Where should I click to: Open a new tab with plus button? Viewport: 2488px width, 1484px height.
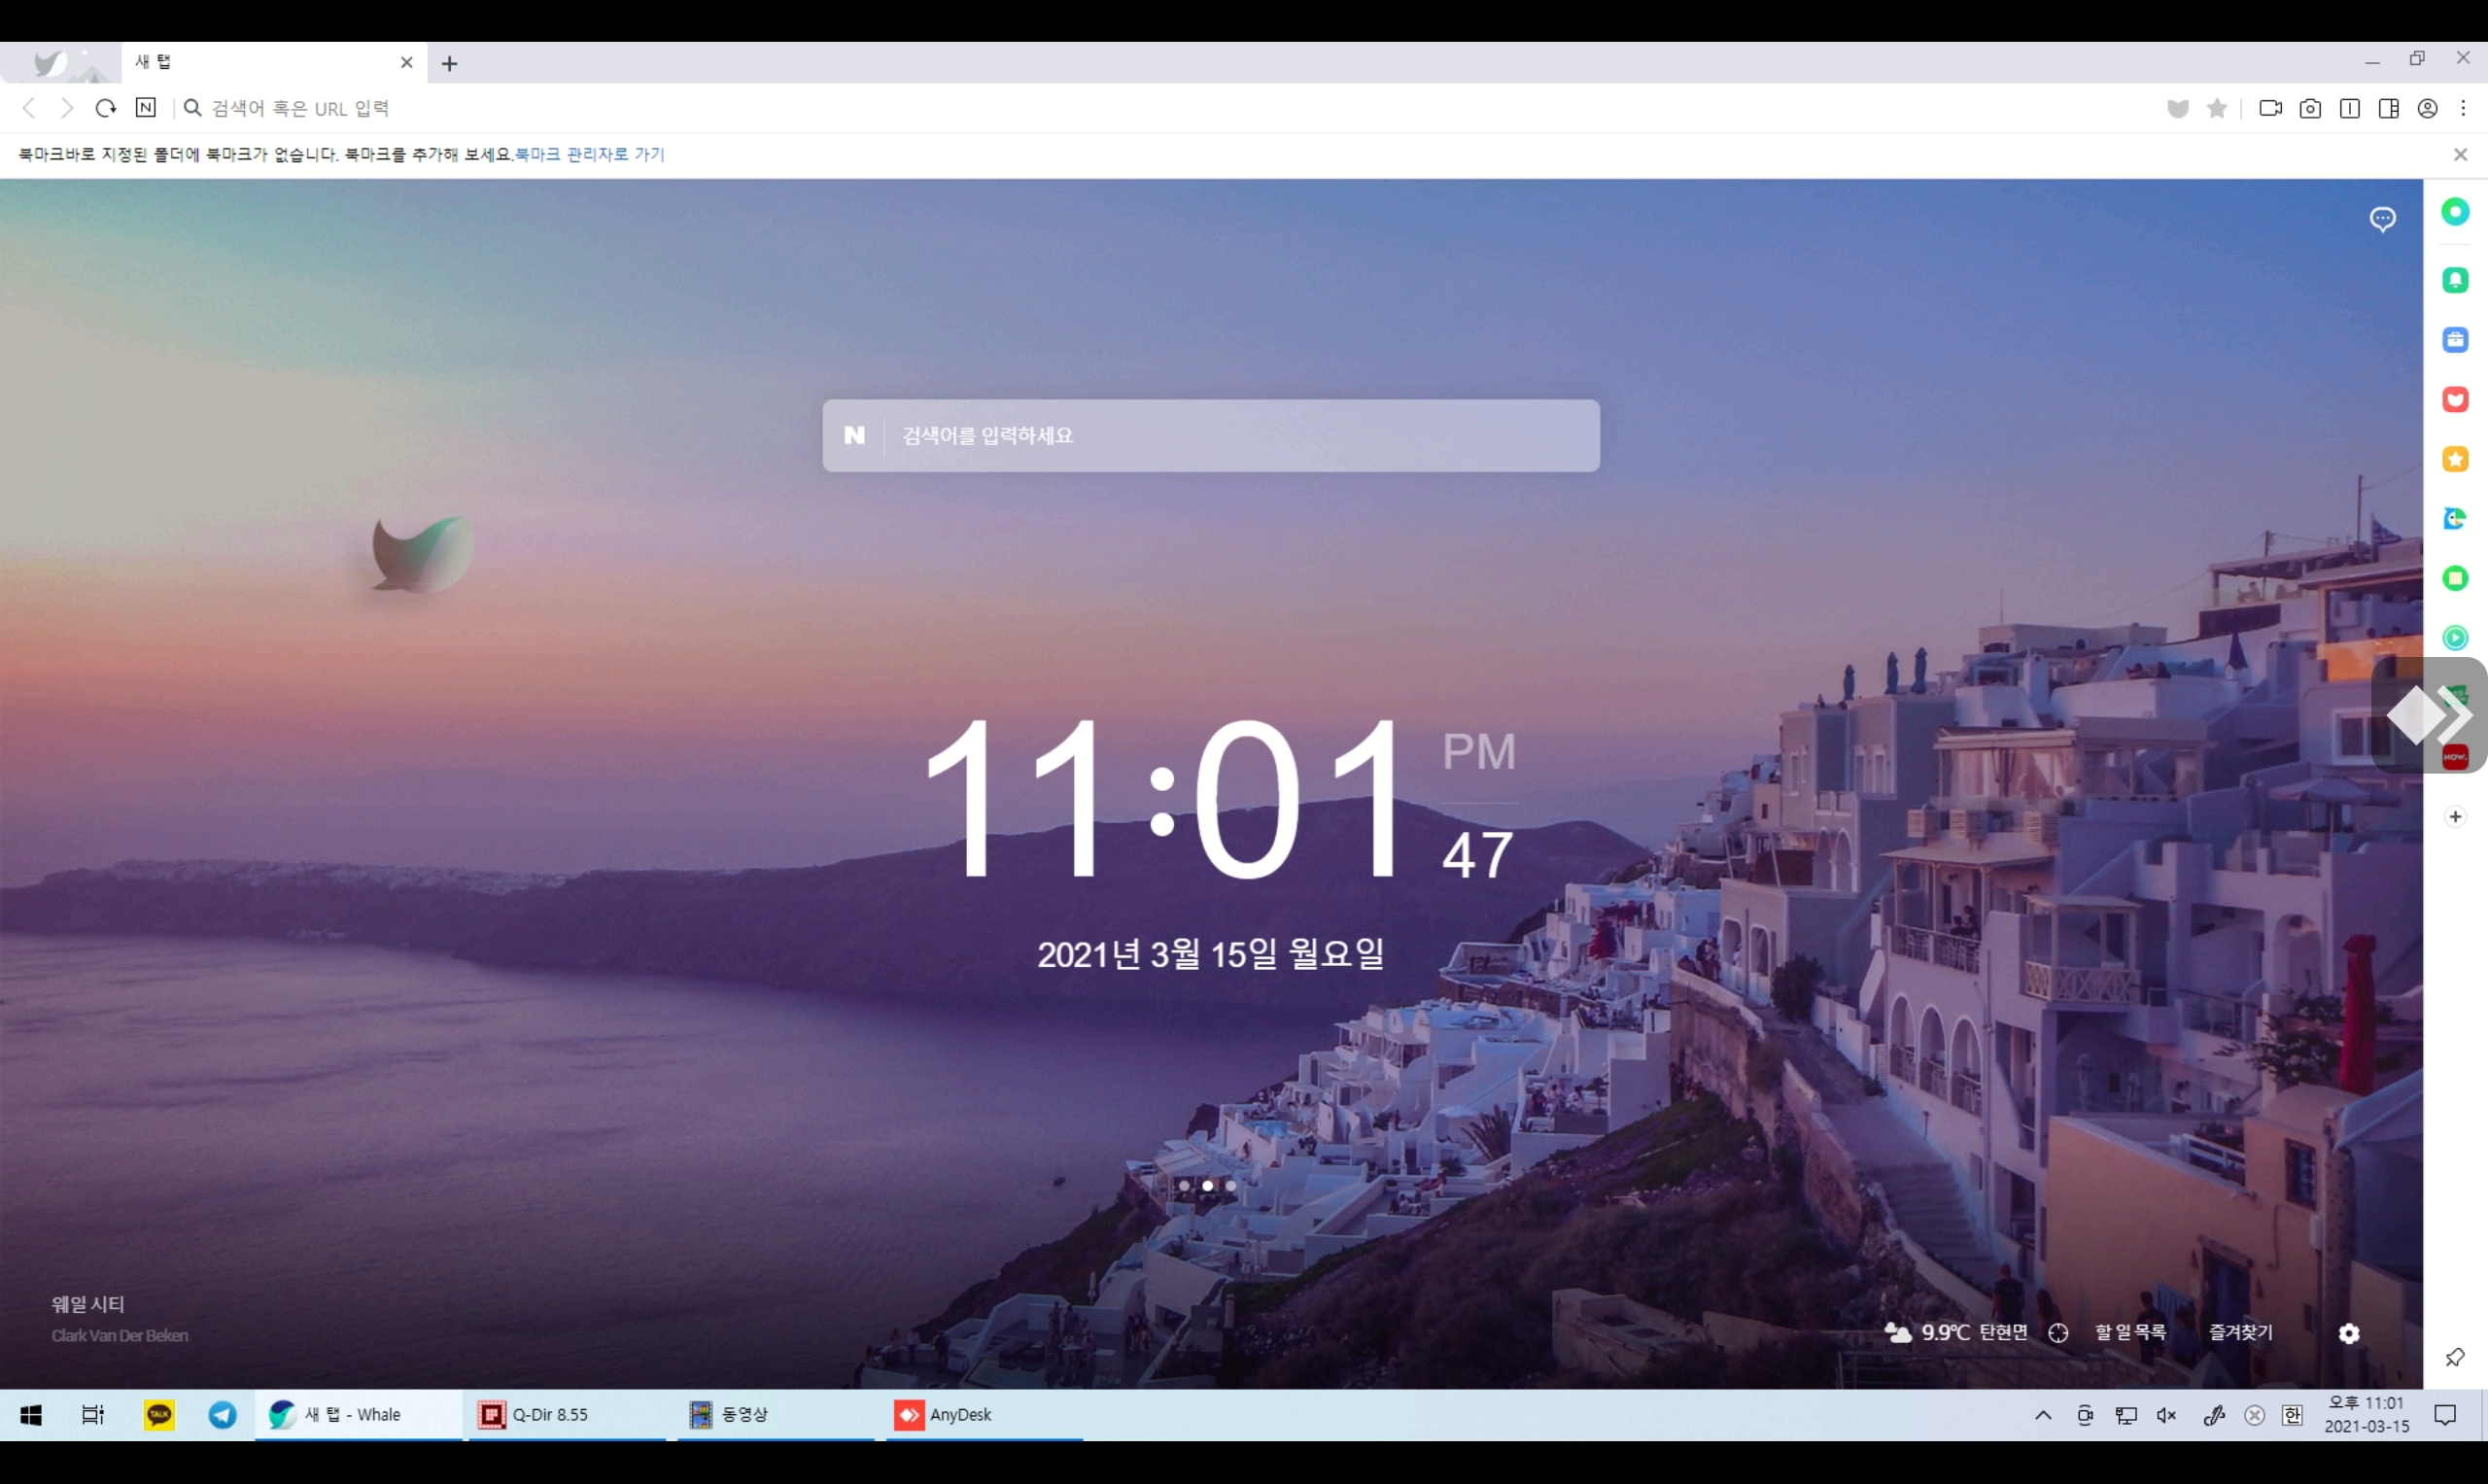point(450,64)
